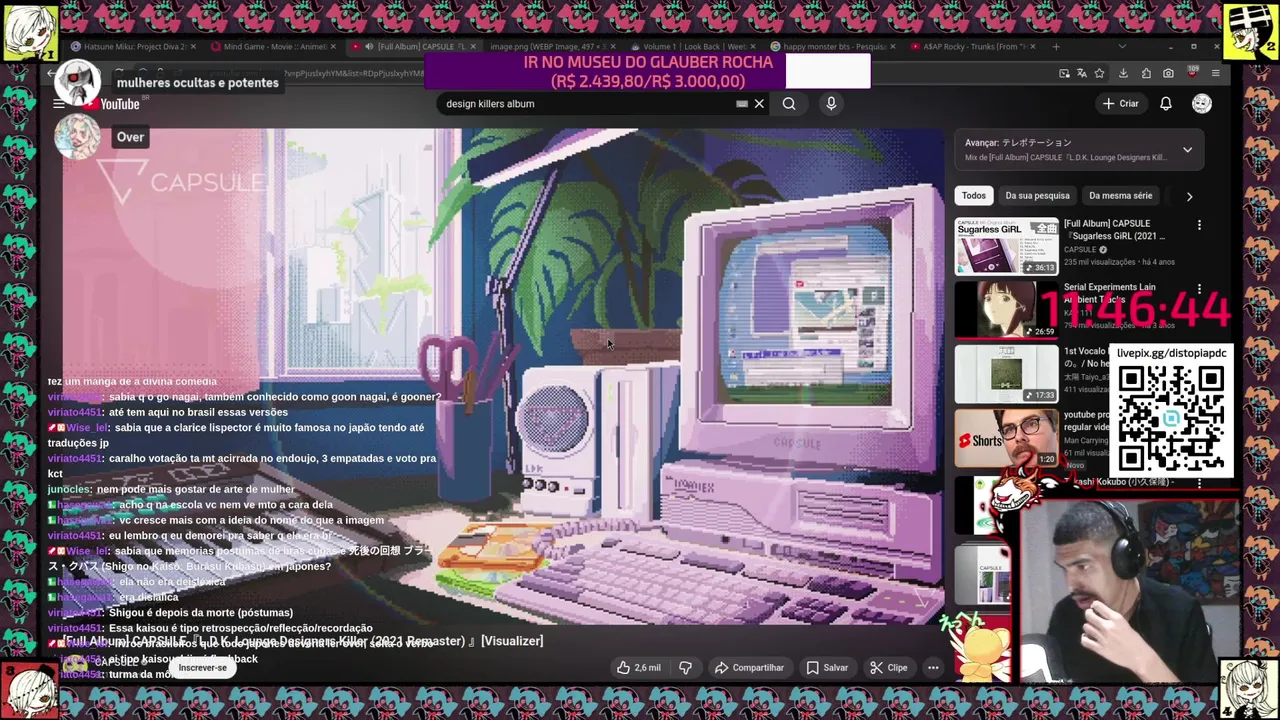This screenshot has height=720, width=1280.
Task: Like the video with 2,6 mil
Action: [638, 667]
